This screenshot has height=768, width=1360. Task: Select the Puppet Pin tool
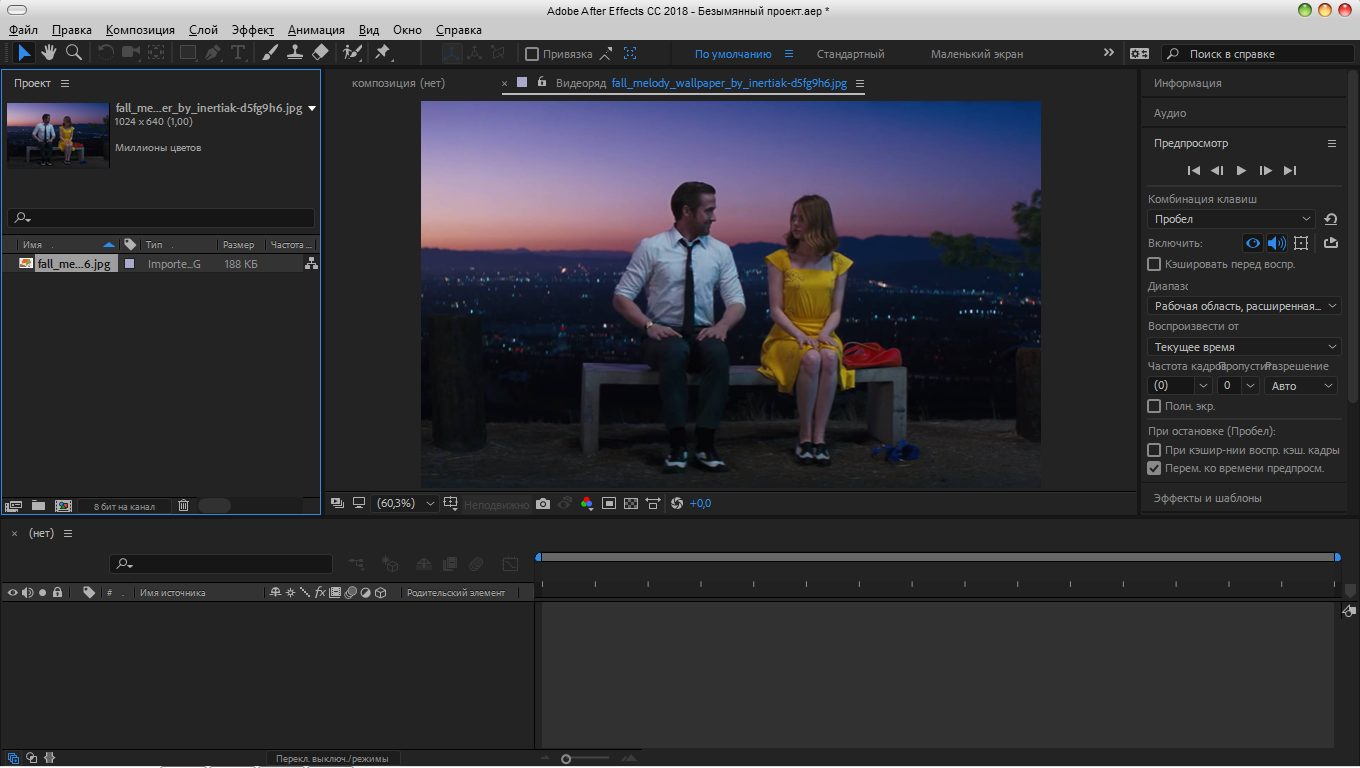pos(383,53)
